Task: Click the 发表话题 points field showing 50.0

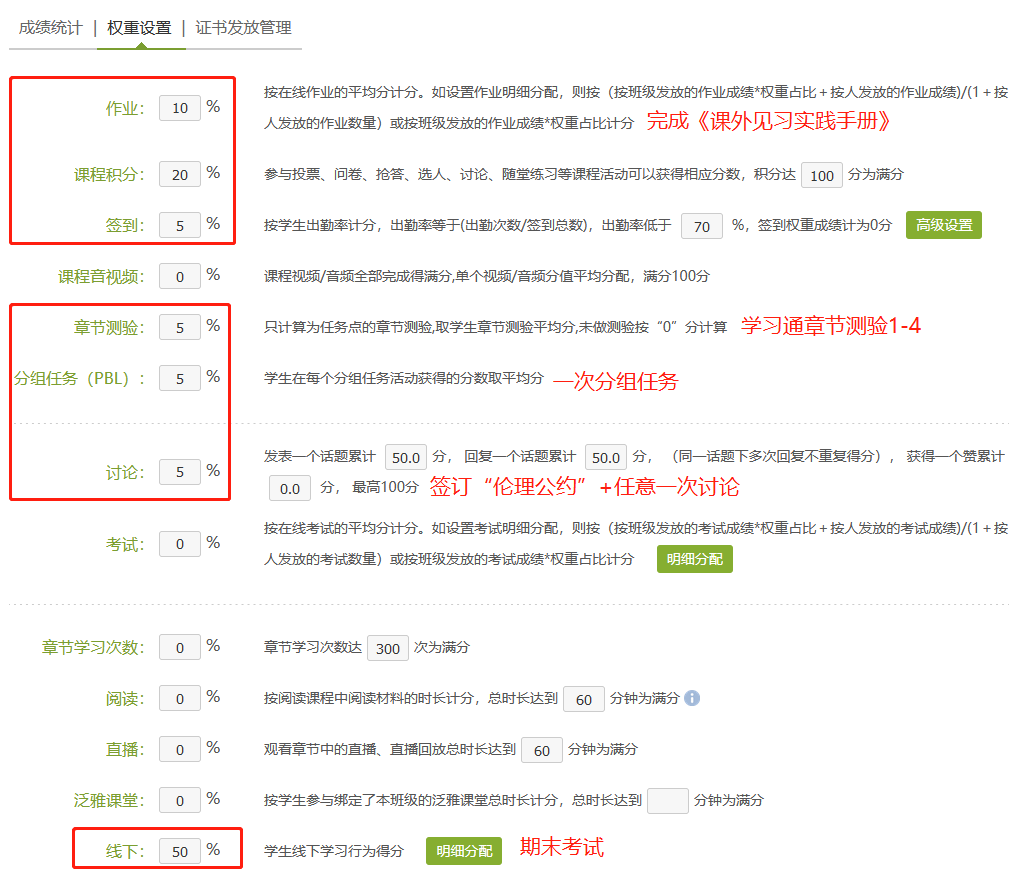Action: click(x=404, y=455)
